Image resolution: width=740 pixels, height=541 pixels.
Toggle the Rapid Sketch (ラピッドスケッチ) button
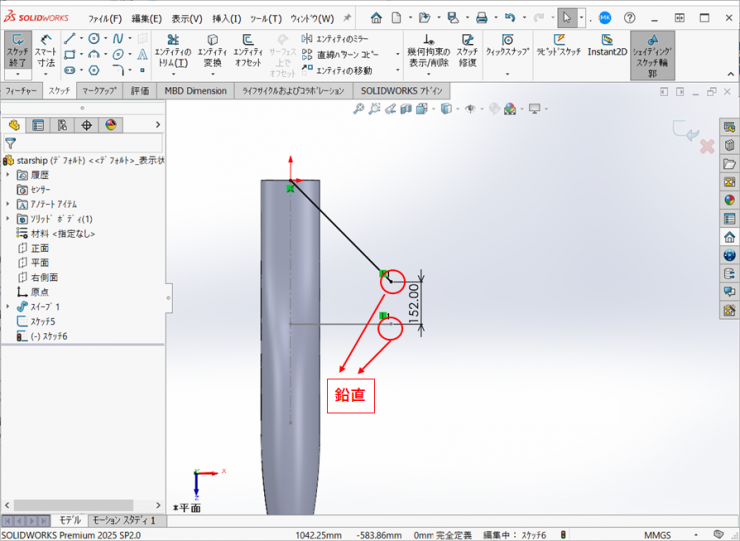pyautogui.click(x=556, y=51)
